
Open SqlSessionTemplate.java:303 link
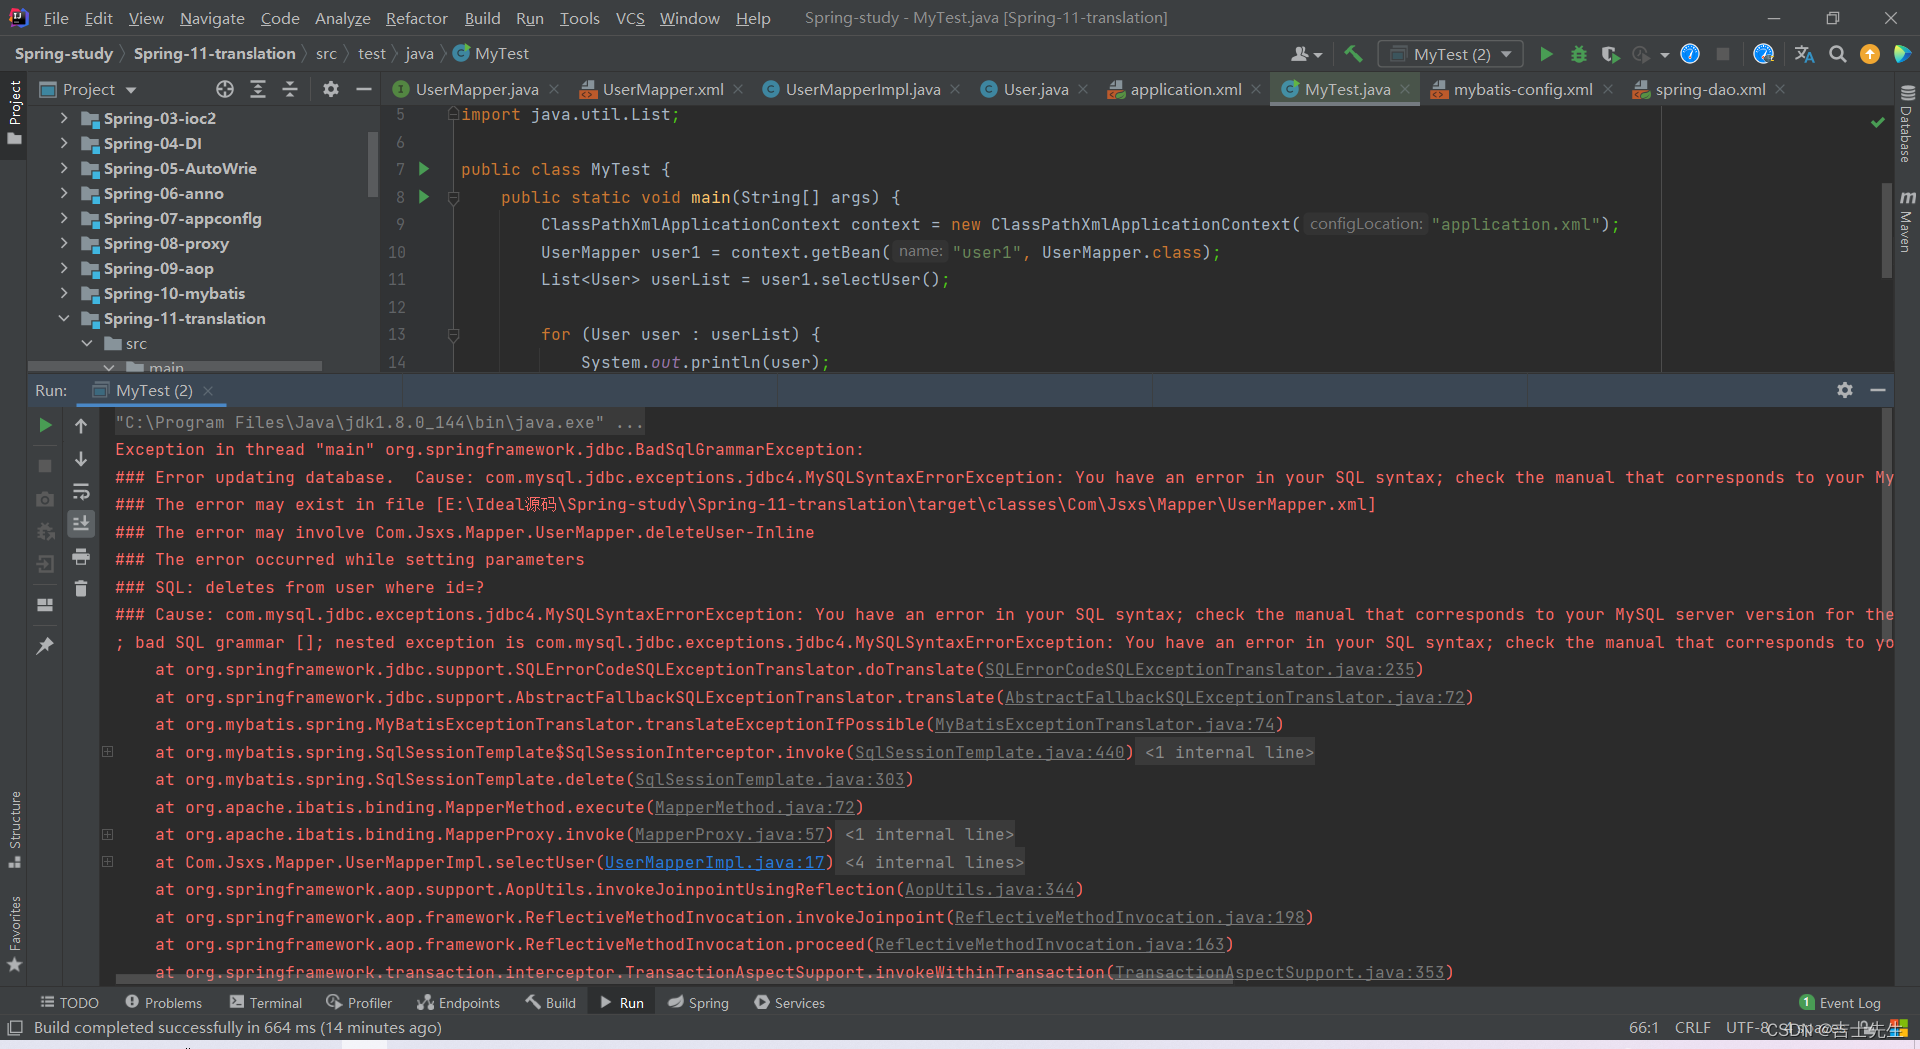(769, 779)
